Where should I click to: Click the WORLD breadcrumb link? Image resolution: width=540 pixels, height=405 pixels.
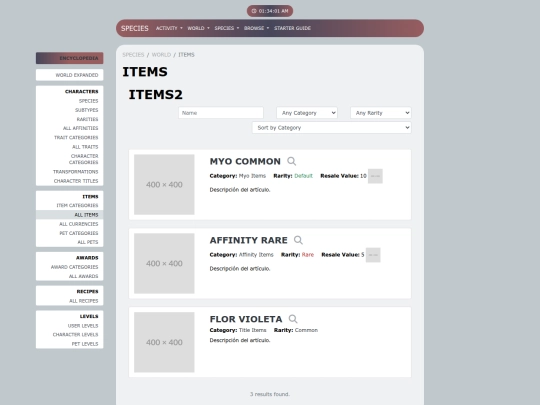[161, 55]
